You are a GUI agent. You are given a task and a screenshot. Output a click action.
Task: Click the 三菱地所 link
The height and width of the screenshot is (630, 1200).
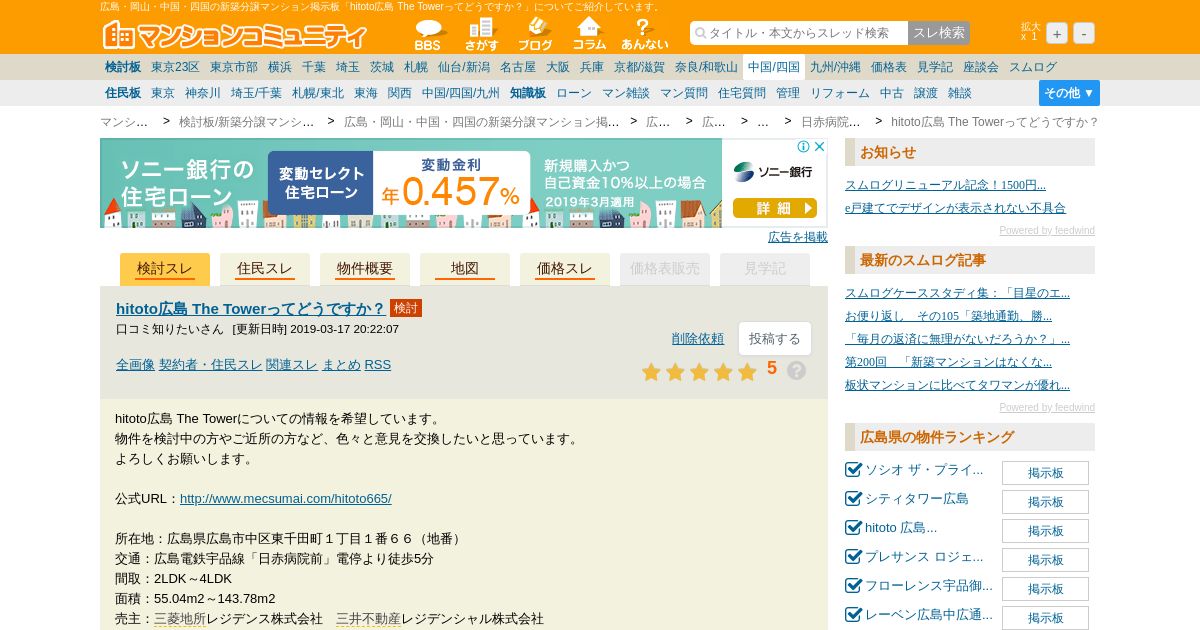pyautogui.click(x=180, y=618)
